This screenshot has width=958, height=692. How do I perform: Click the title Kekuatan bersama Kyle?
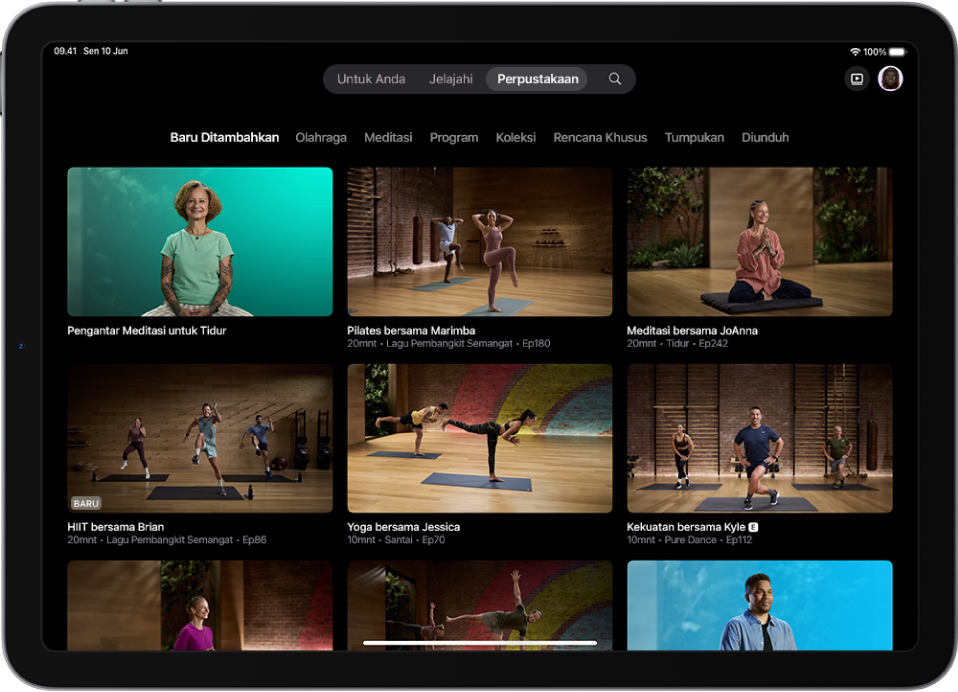click(686, 526)
